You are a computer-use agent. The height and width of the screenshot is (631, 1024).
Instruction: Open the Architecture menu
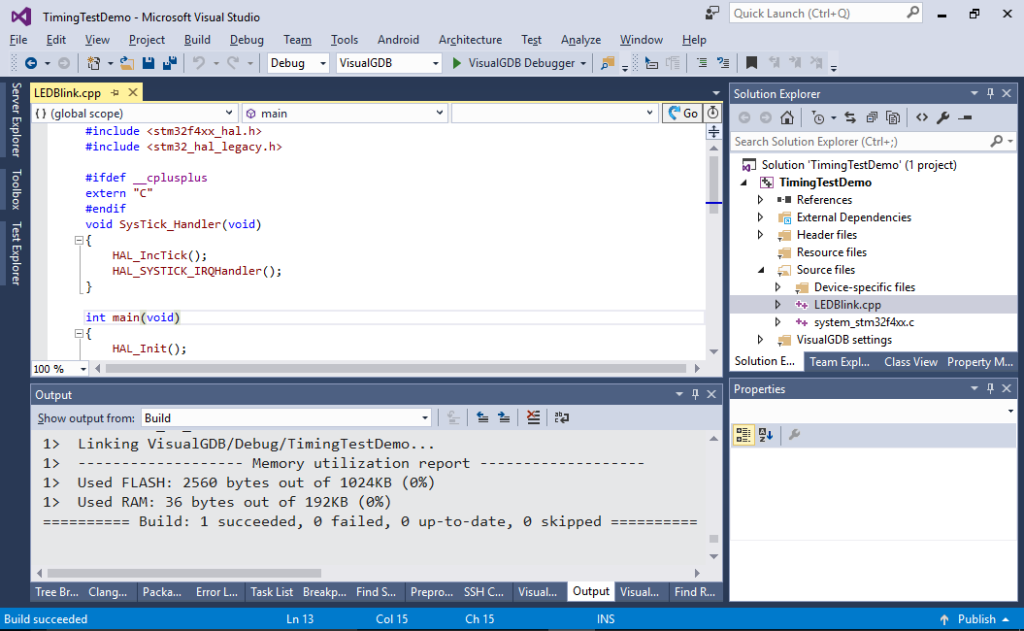click(x=470, y=40)
